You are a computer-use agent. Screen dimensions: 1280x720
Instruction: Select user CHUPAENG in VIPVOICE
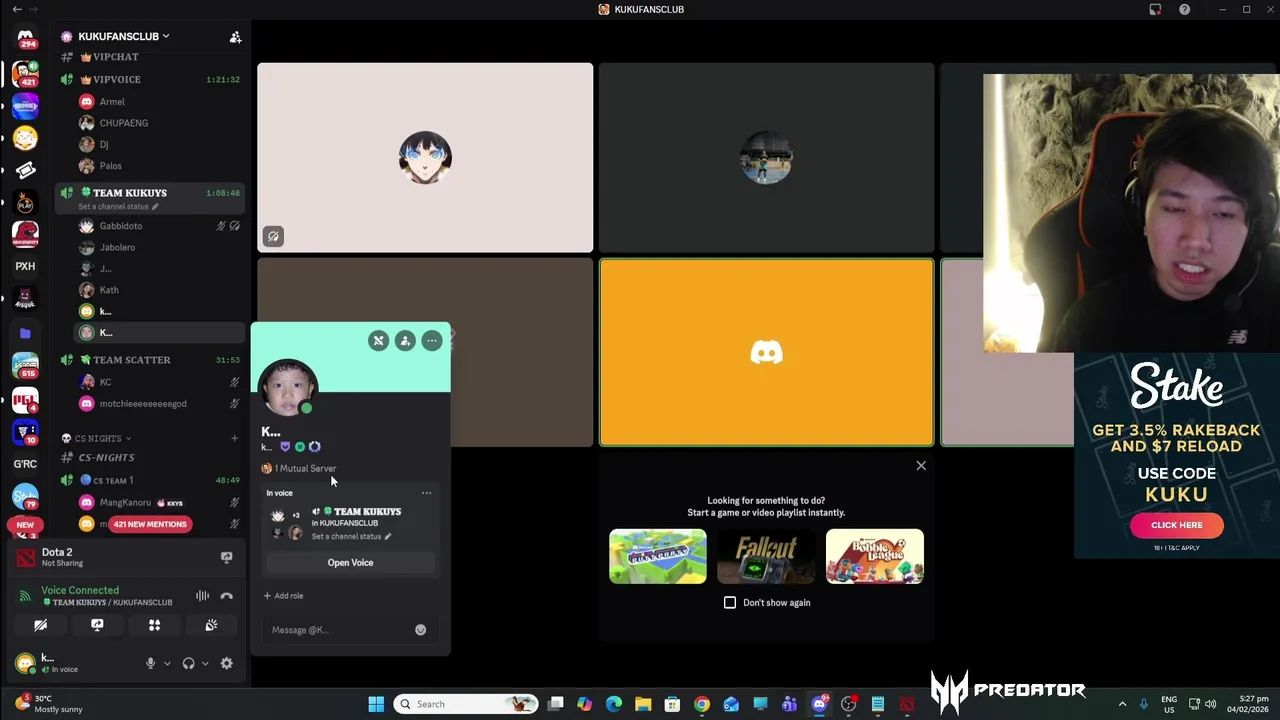pyautogui.click(x=123, y=123)
